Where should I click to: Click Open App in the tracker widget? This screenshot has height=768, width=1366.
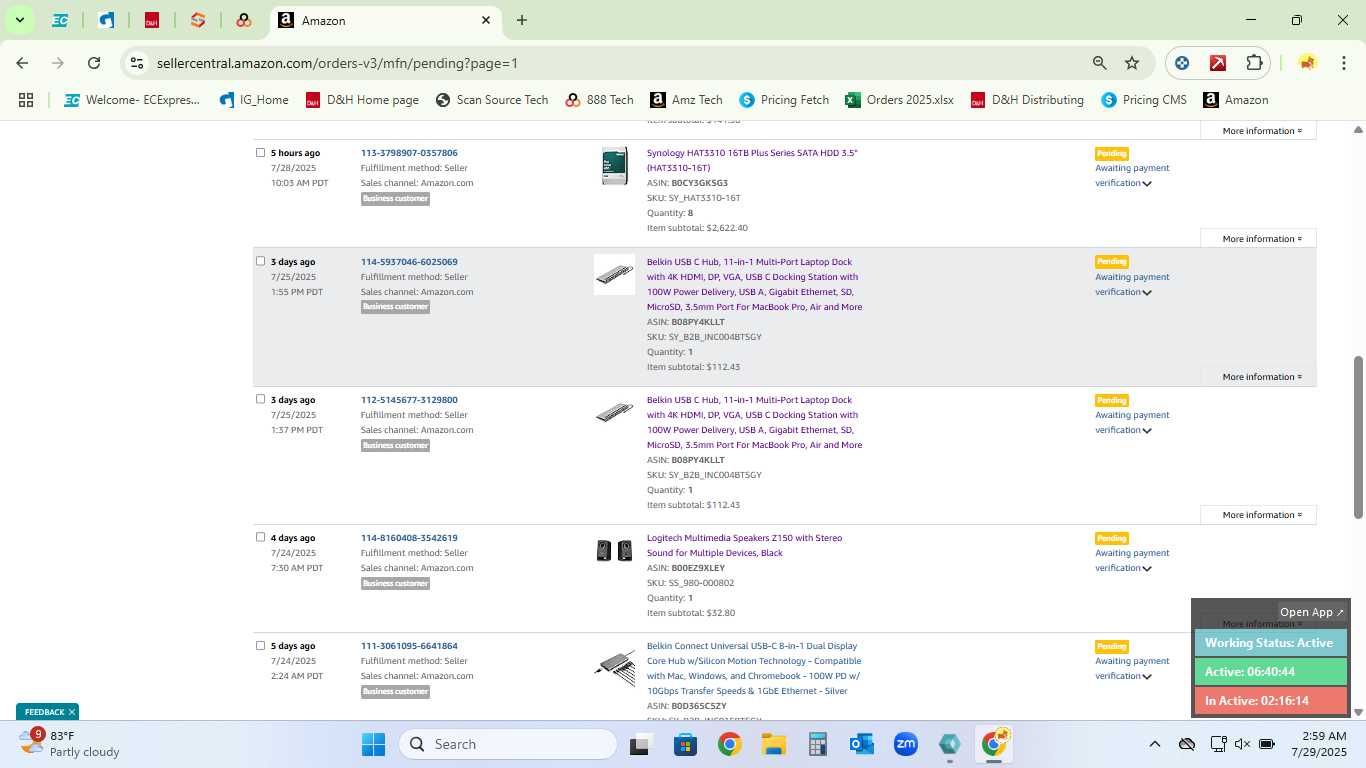click(1312, 612)
